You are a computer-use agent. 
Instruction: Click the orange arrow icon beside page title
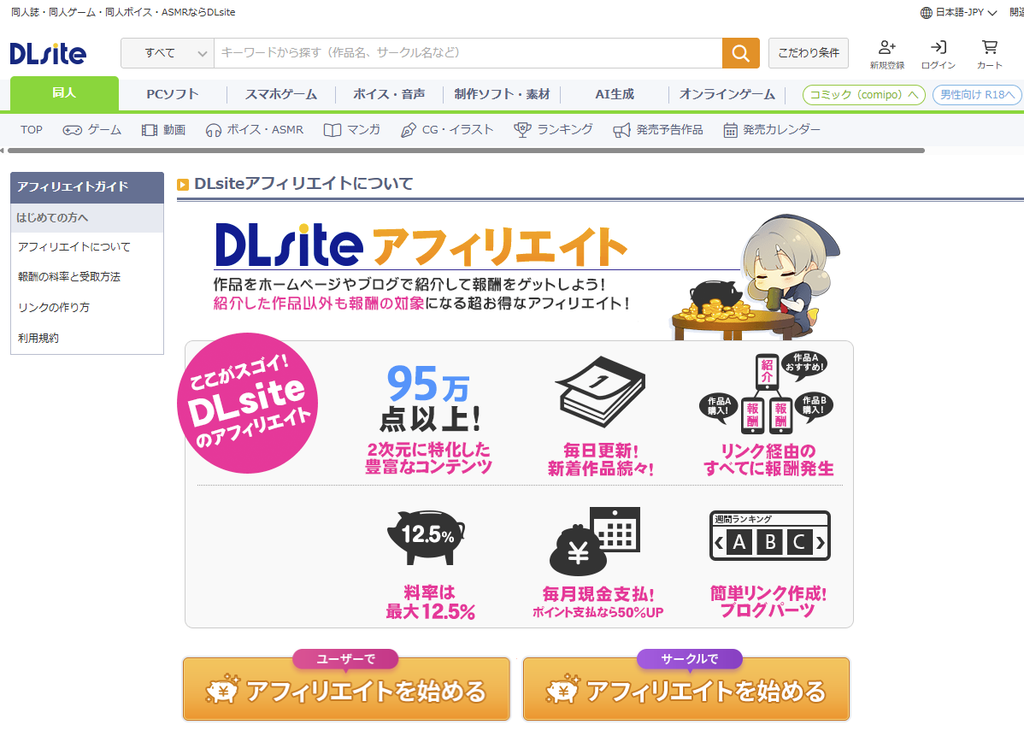[x=183, y=185]
